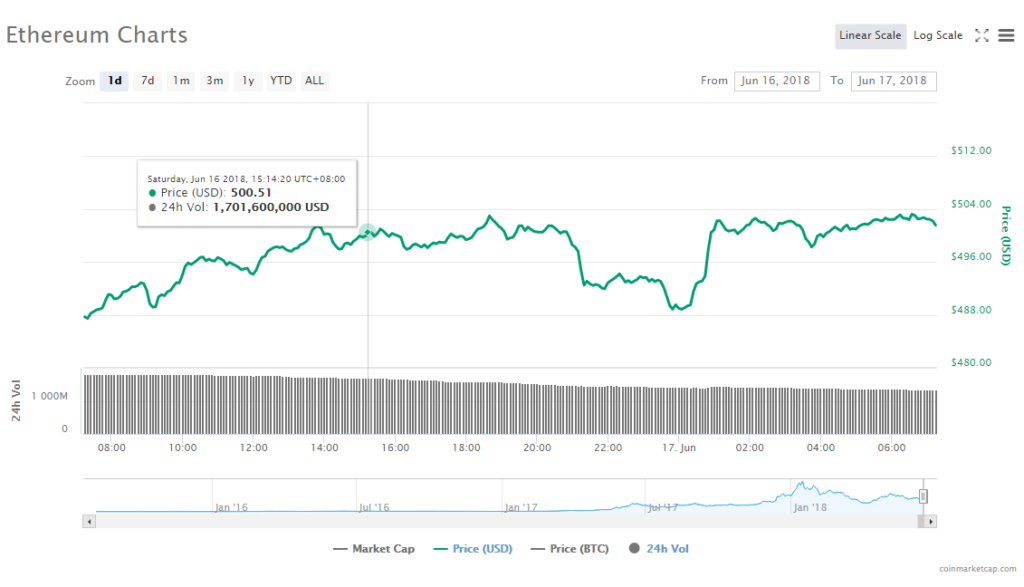
Task: Switch to Linear Scale
Action: (870, 36)
